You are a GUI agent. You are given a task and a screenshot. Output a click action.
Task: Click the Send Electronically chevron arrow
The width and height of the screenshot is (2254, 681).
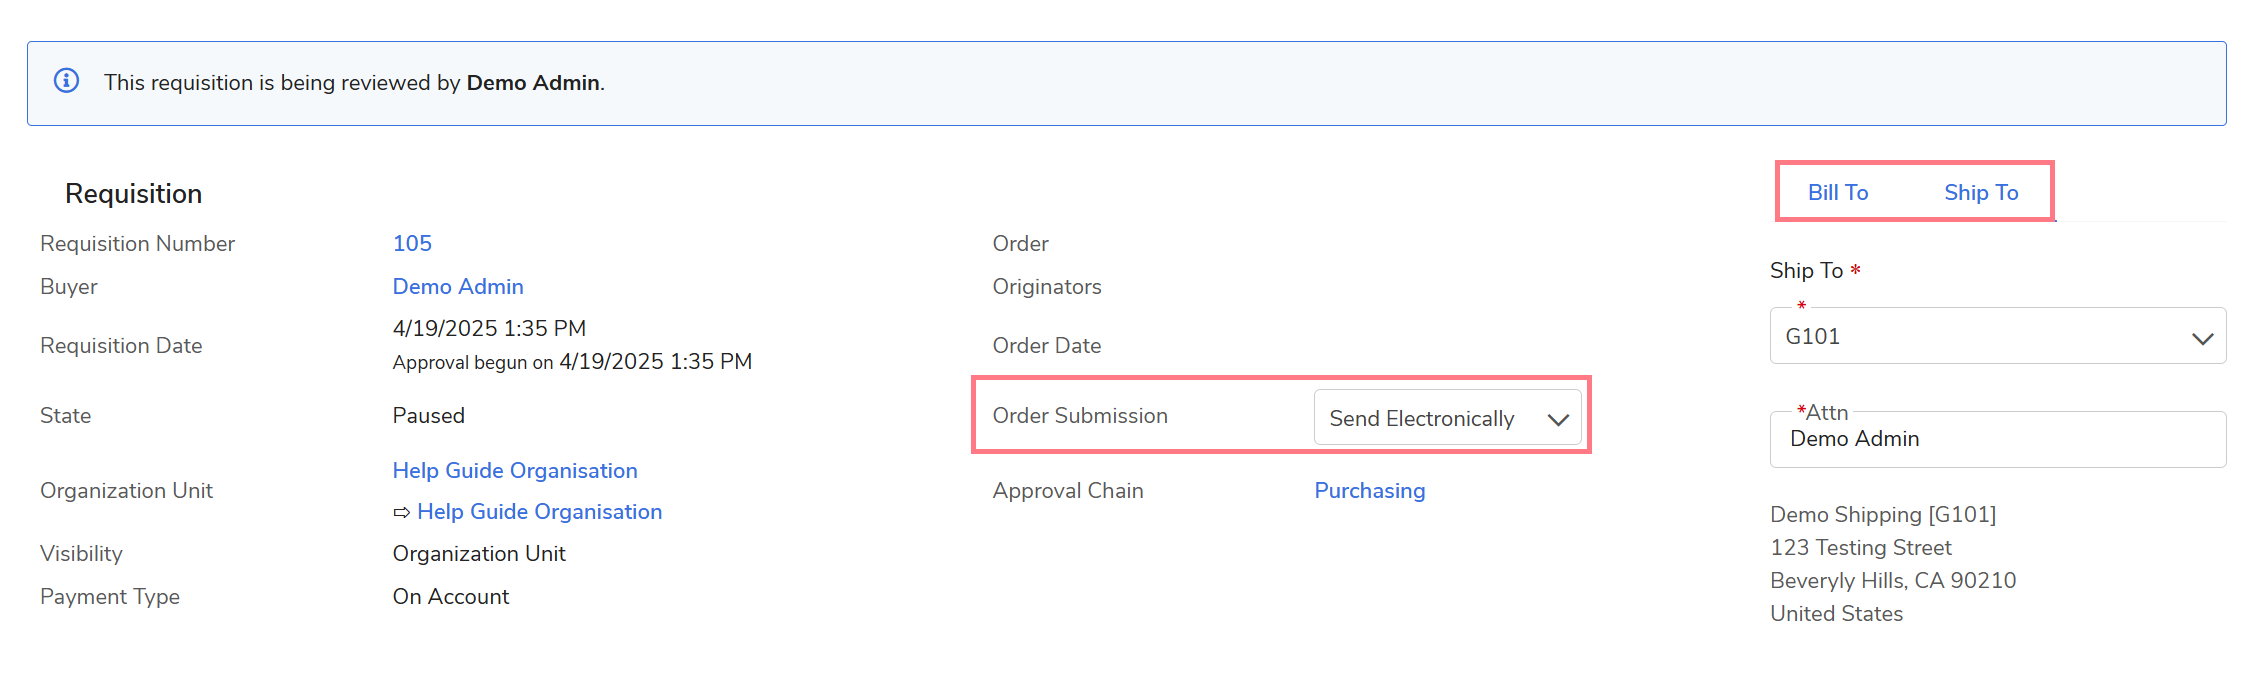coord(1557,419)
